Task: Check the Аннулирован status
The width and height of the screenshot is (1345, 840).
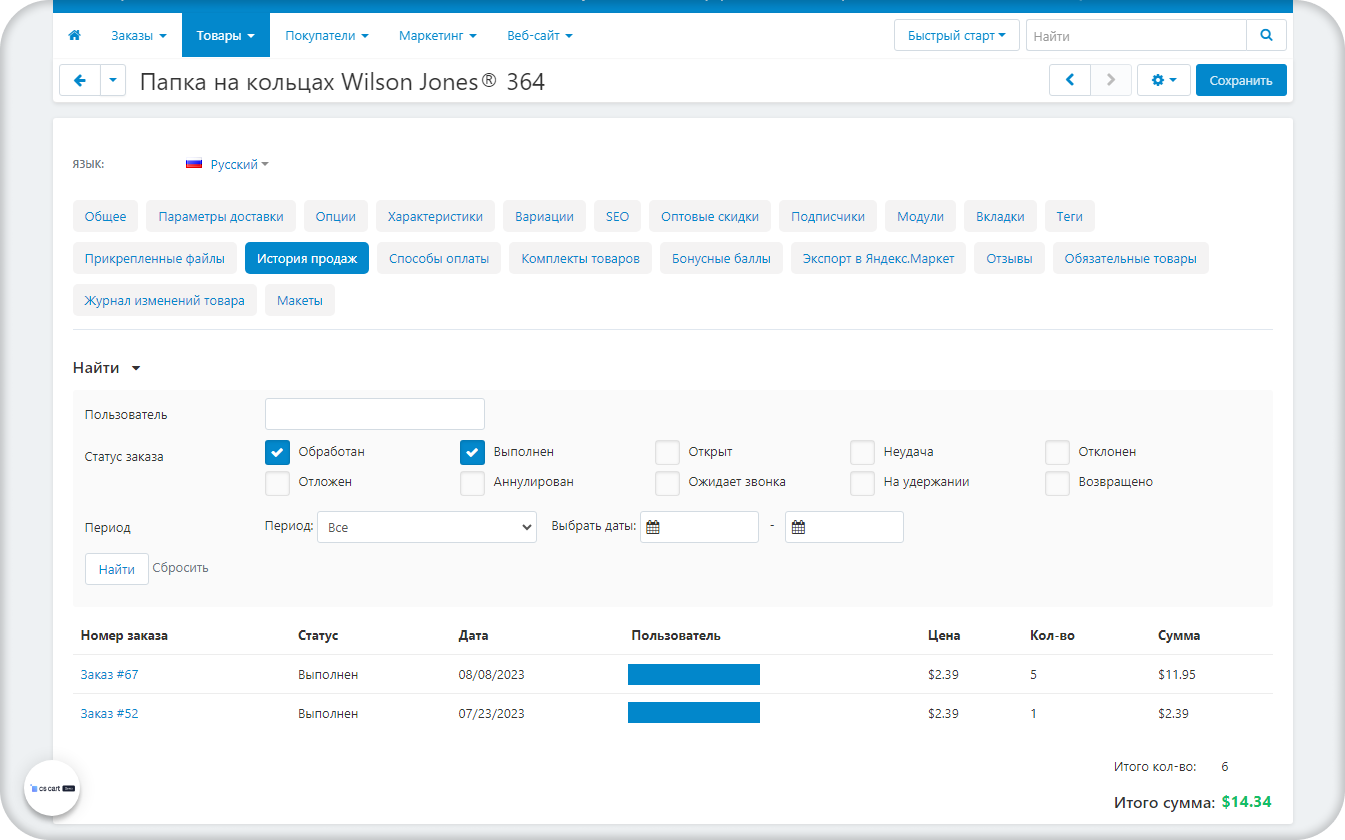Action: tap(472, 482)
